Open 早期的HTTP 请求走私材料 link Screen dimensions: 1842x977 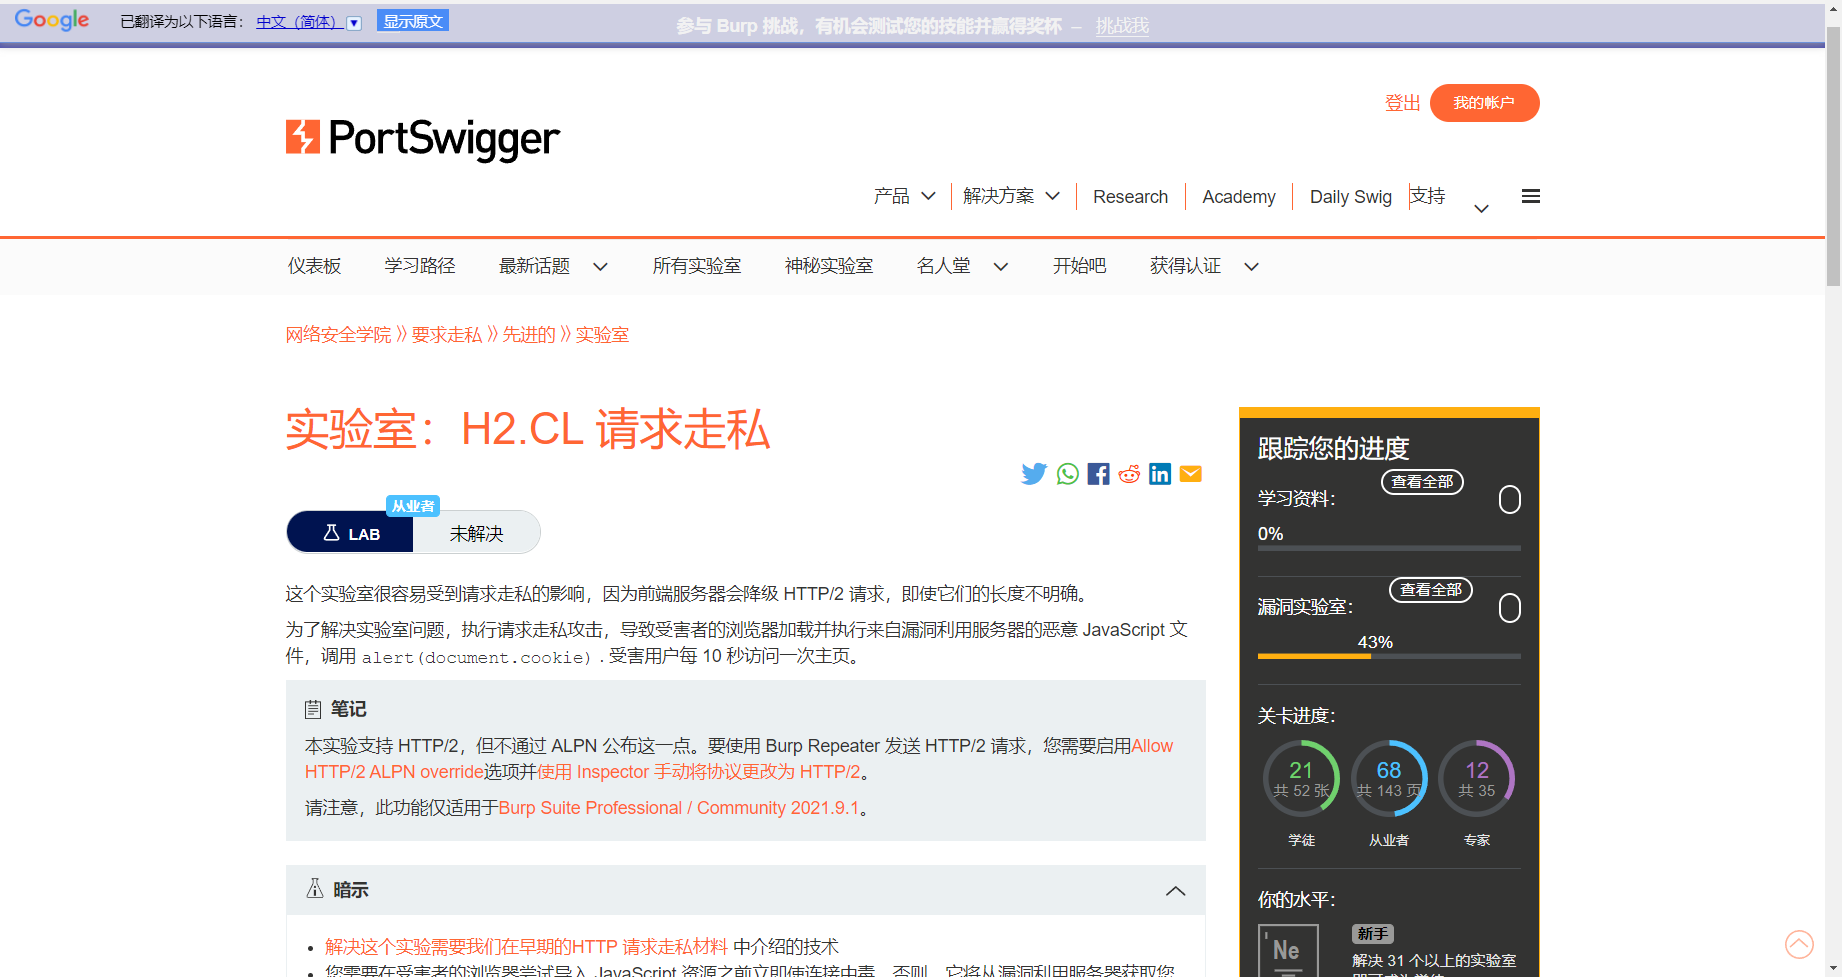point(526,947)
